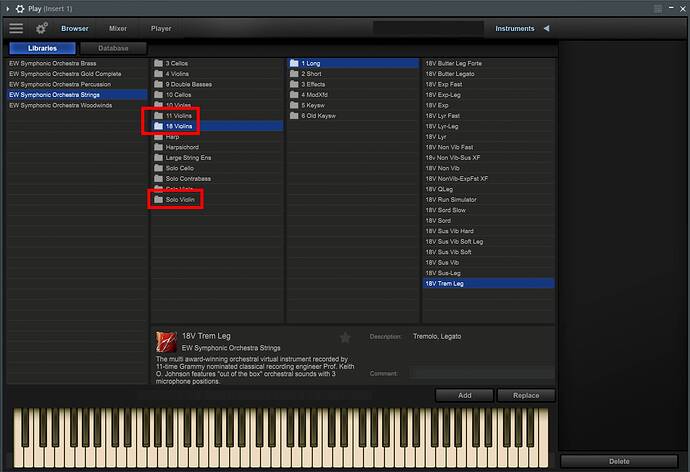Select 18V Sus Vib Hard instrument
Screen dimensions: 690x472
[x=488, y=231]
